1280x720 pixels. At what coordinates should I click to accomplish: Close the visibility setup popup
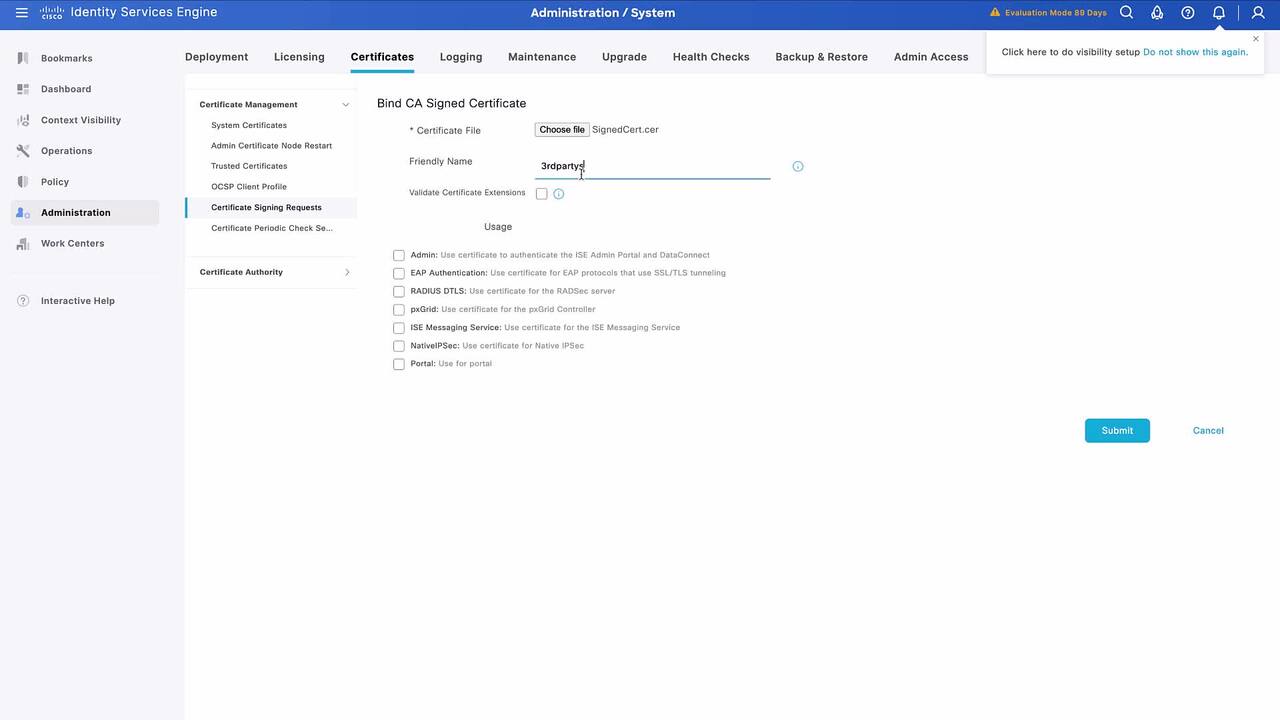(1256, 39)
